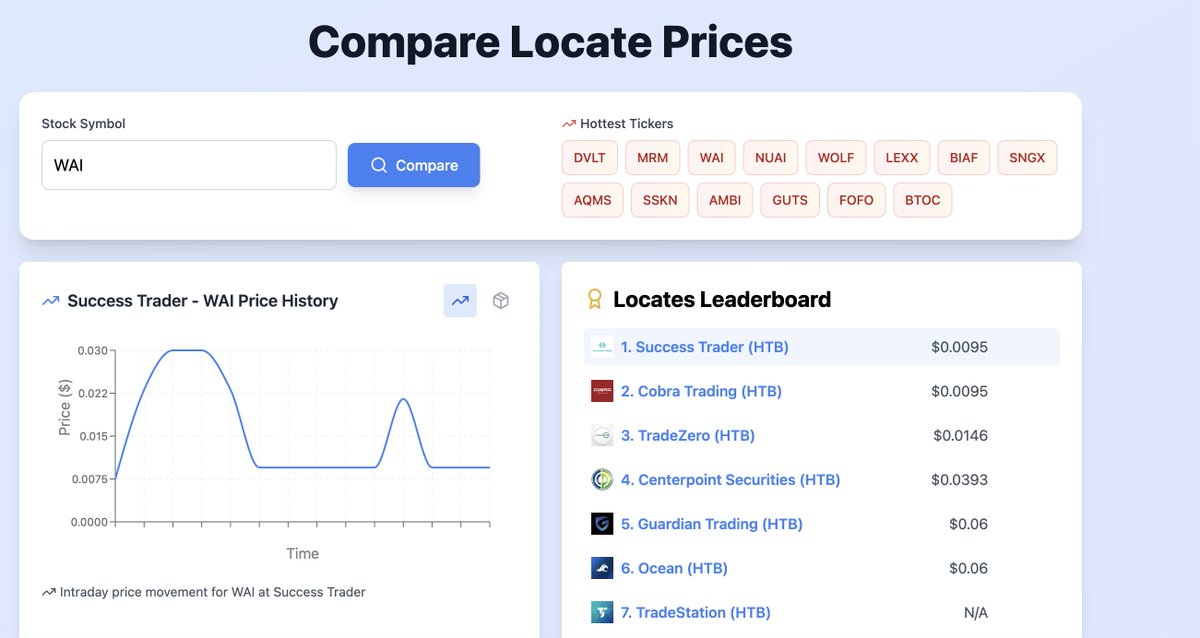Click the trend icon beside Price History title
The image size is (1200, 638).
click(51, 301)
